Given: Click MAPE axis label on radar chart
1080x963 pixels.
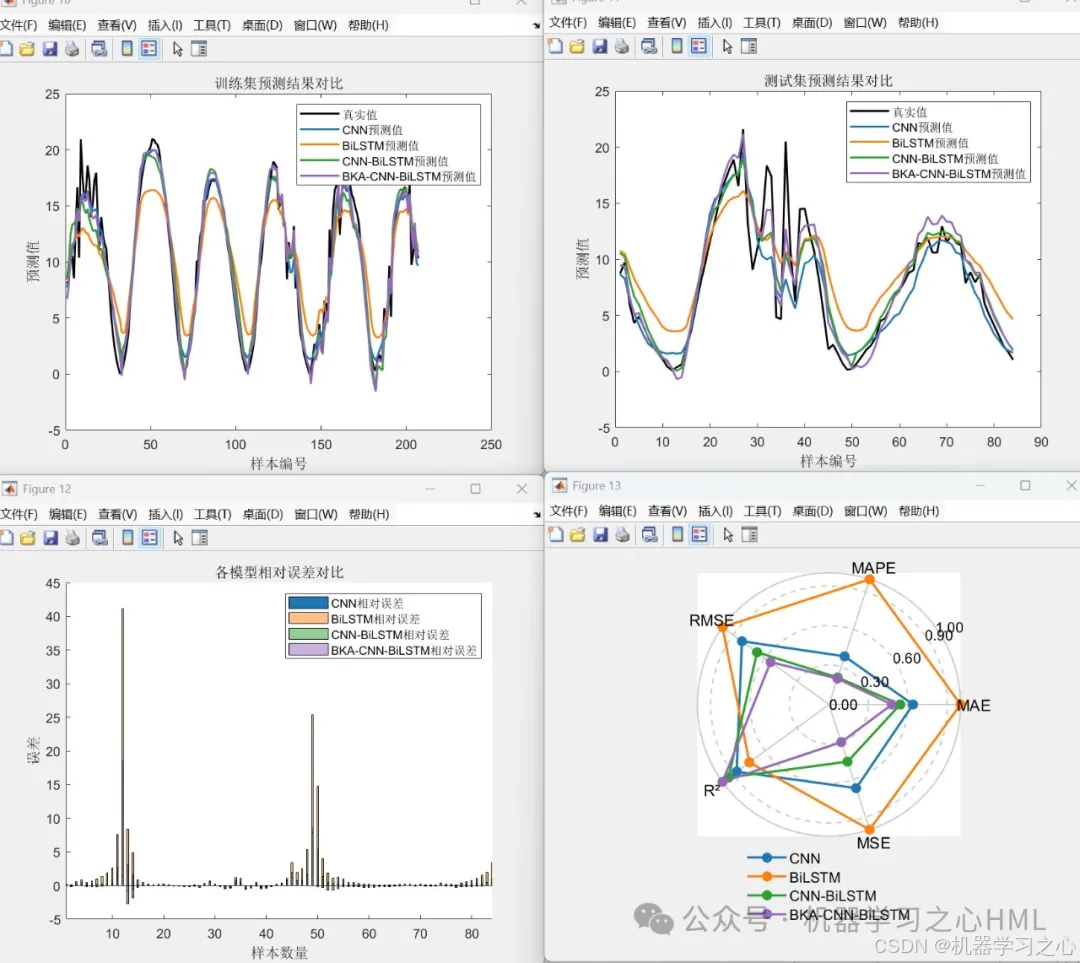Looking at the screenshot, I should coord(873,568).
